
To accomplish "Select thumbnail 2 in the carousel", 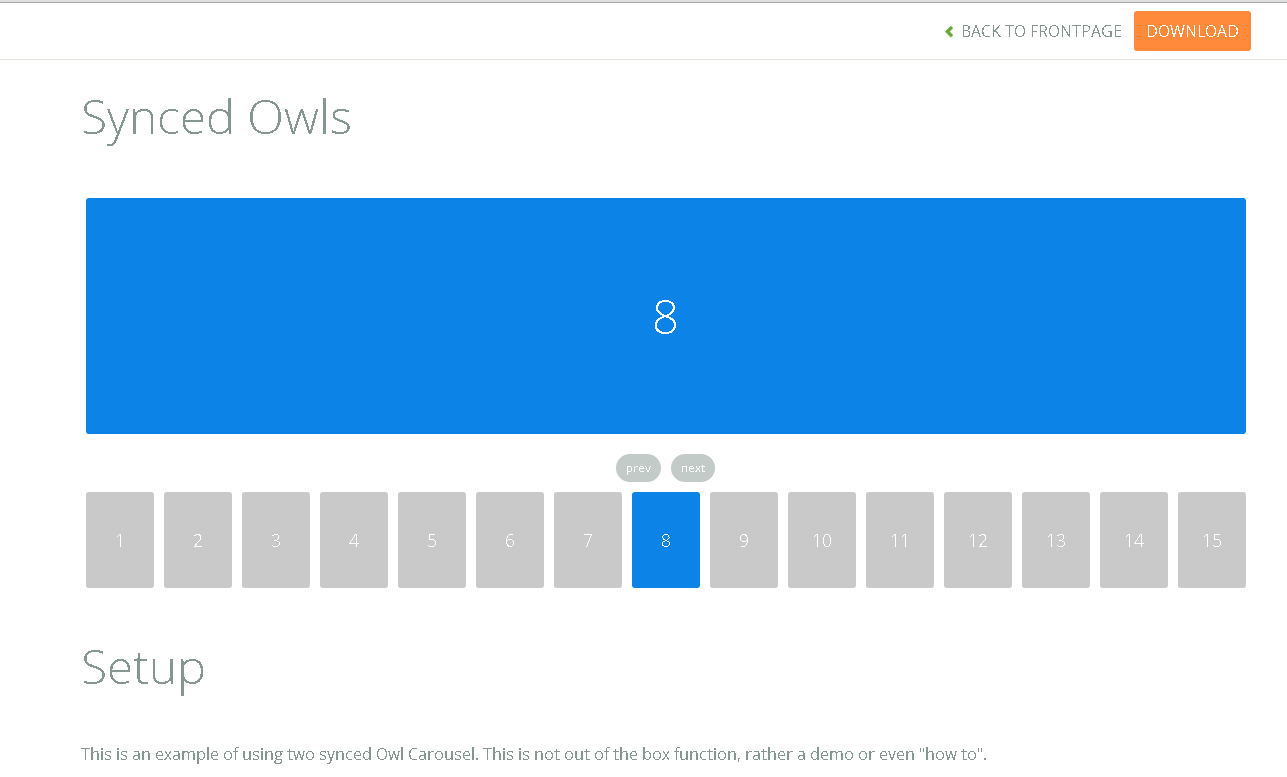I will point(197,540).
